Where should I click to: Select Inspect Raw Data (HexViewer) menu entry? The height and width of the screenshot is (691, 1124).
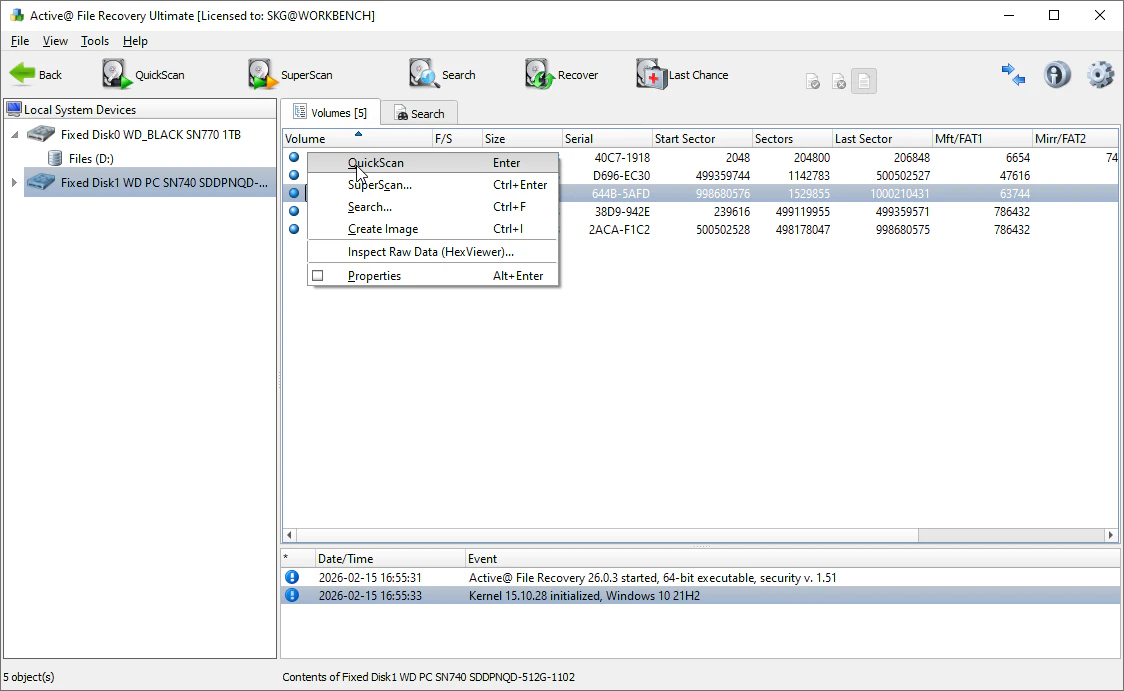pos(430,252)
